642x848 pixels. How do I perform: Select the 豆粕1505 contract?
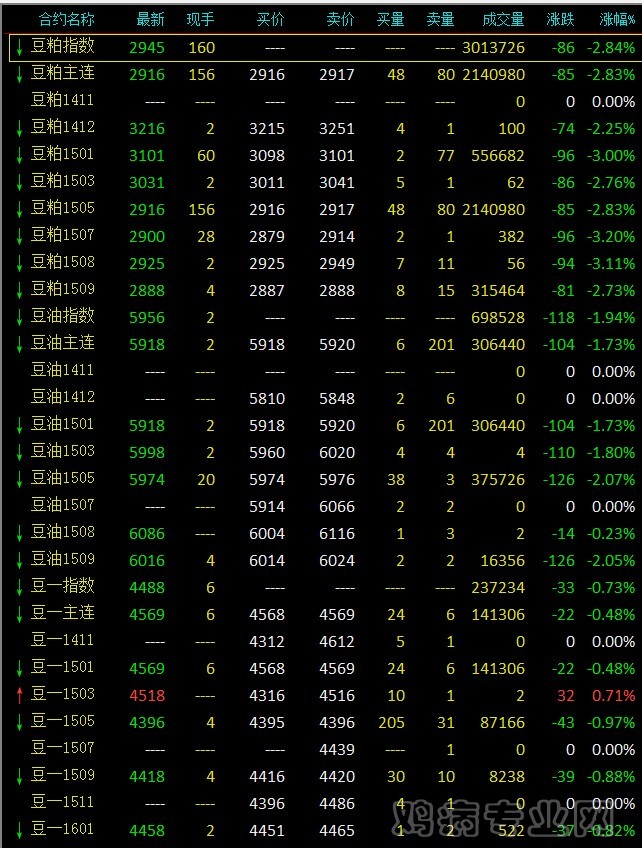tap(62, 209)
